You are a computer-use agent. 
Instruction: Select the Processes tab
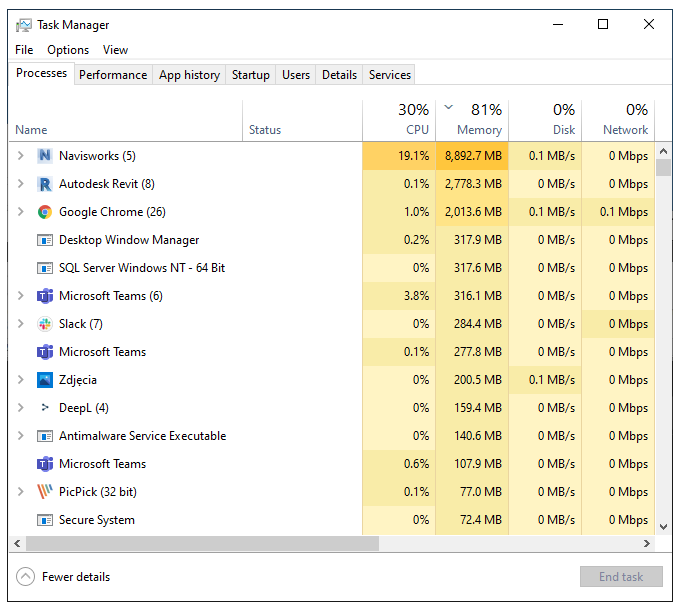coord(41,73)
